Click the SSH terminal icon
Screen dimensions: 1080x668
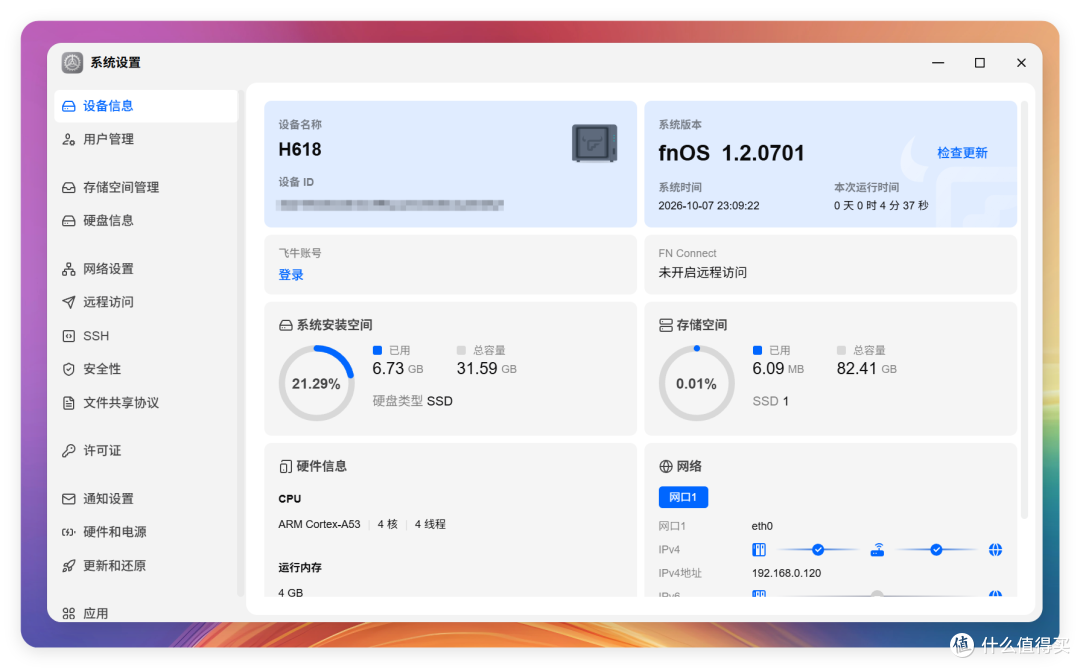click(69, 336)
